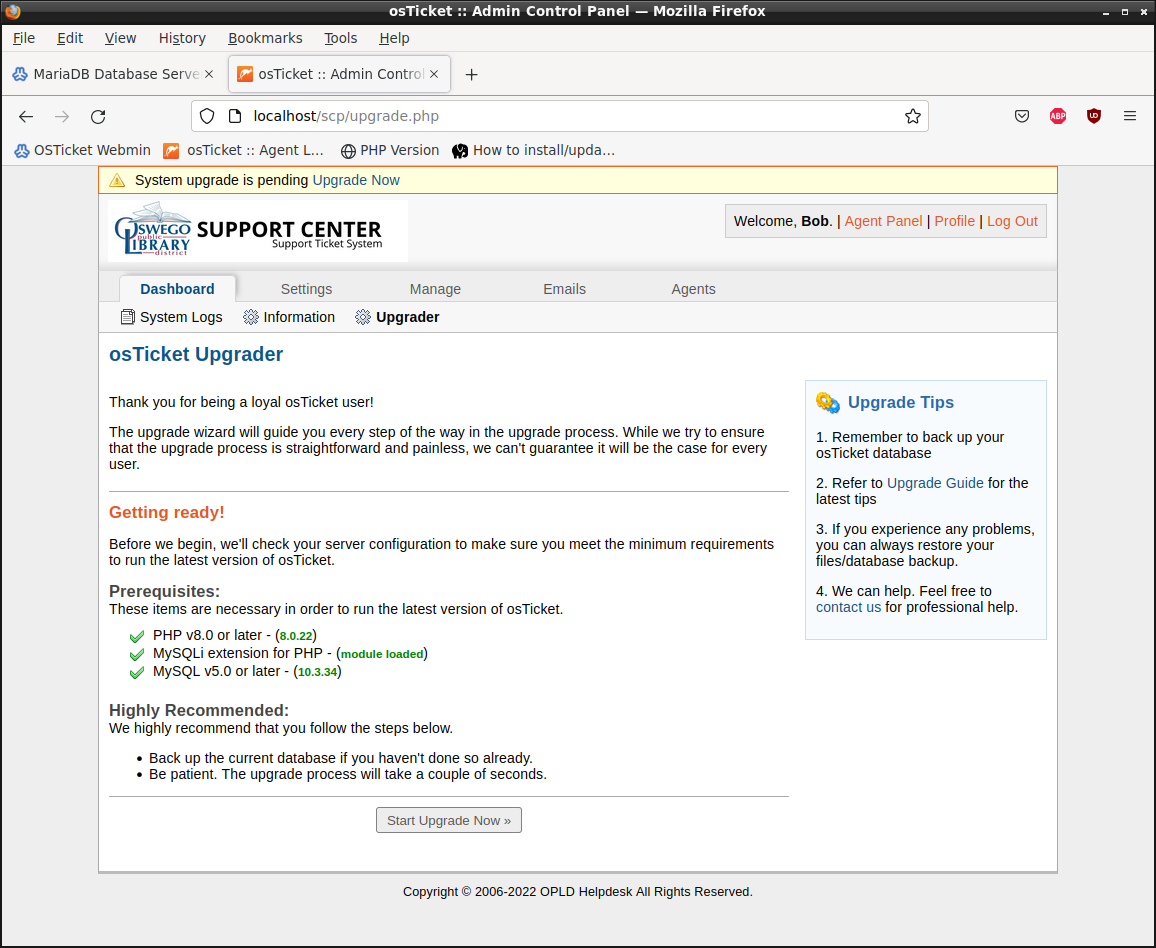Close the osTicket Admin Control tab
The image size is (1156, 948).
click(434, 74)
